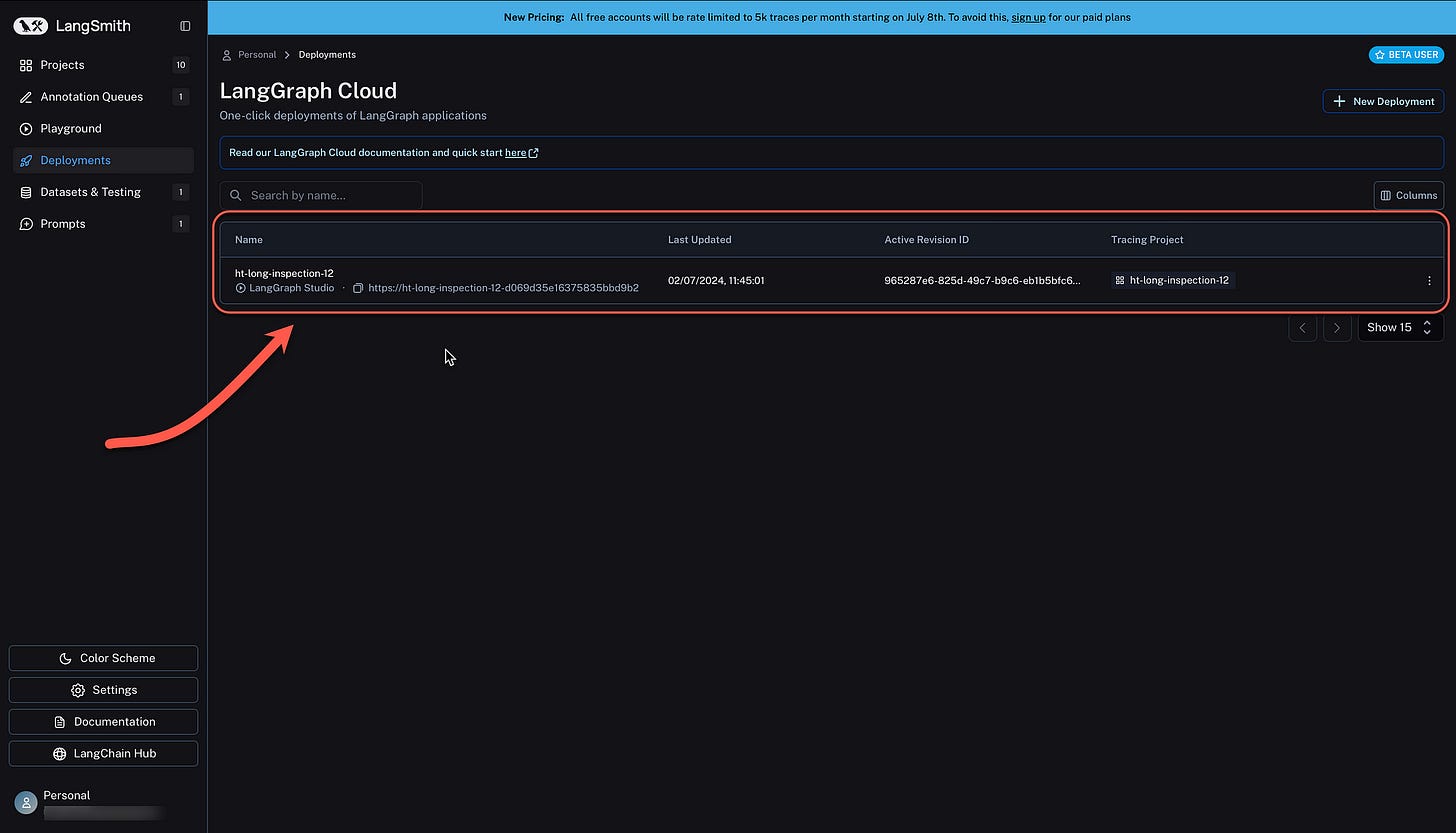Click the Personal account avatar
The height and width of the screenshot is (833, 1456).
[x=26, y=803]
